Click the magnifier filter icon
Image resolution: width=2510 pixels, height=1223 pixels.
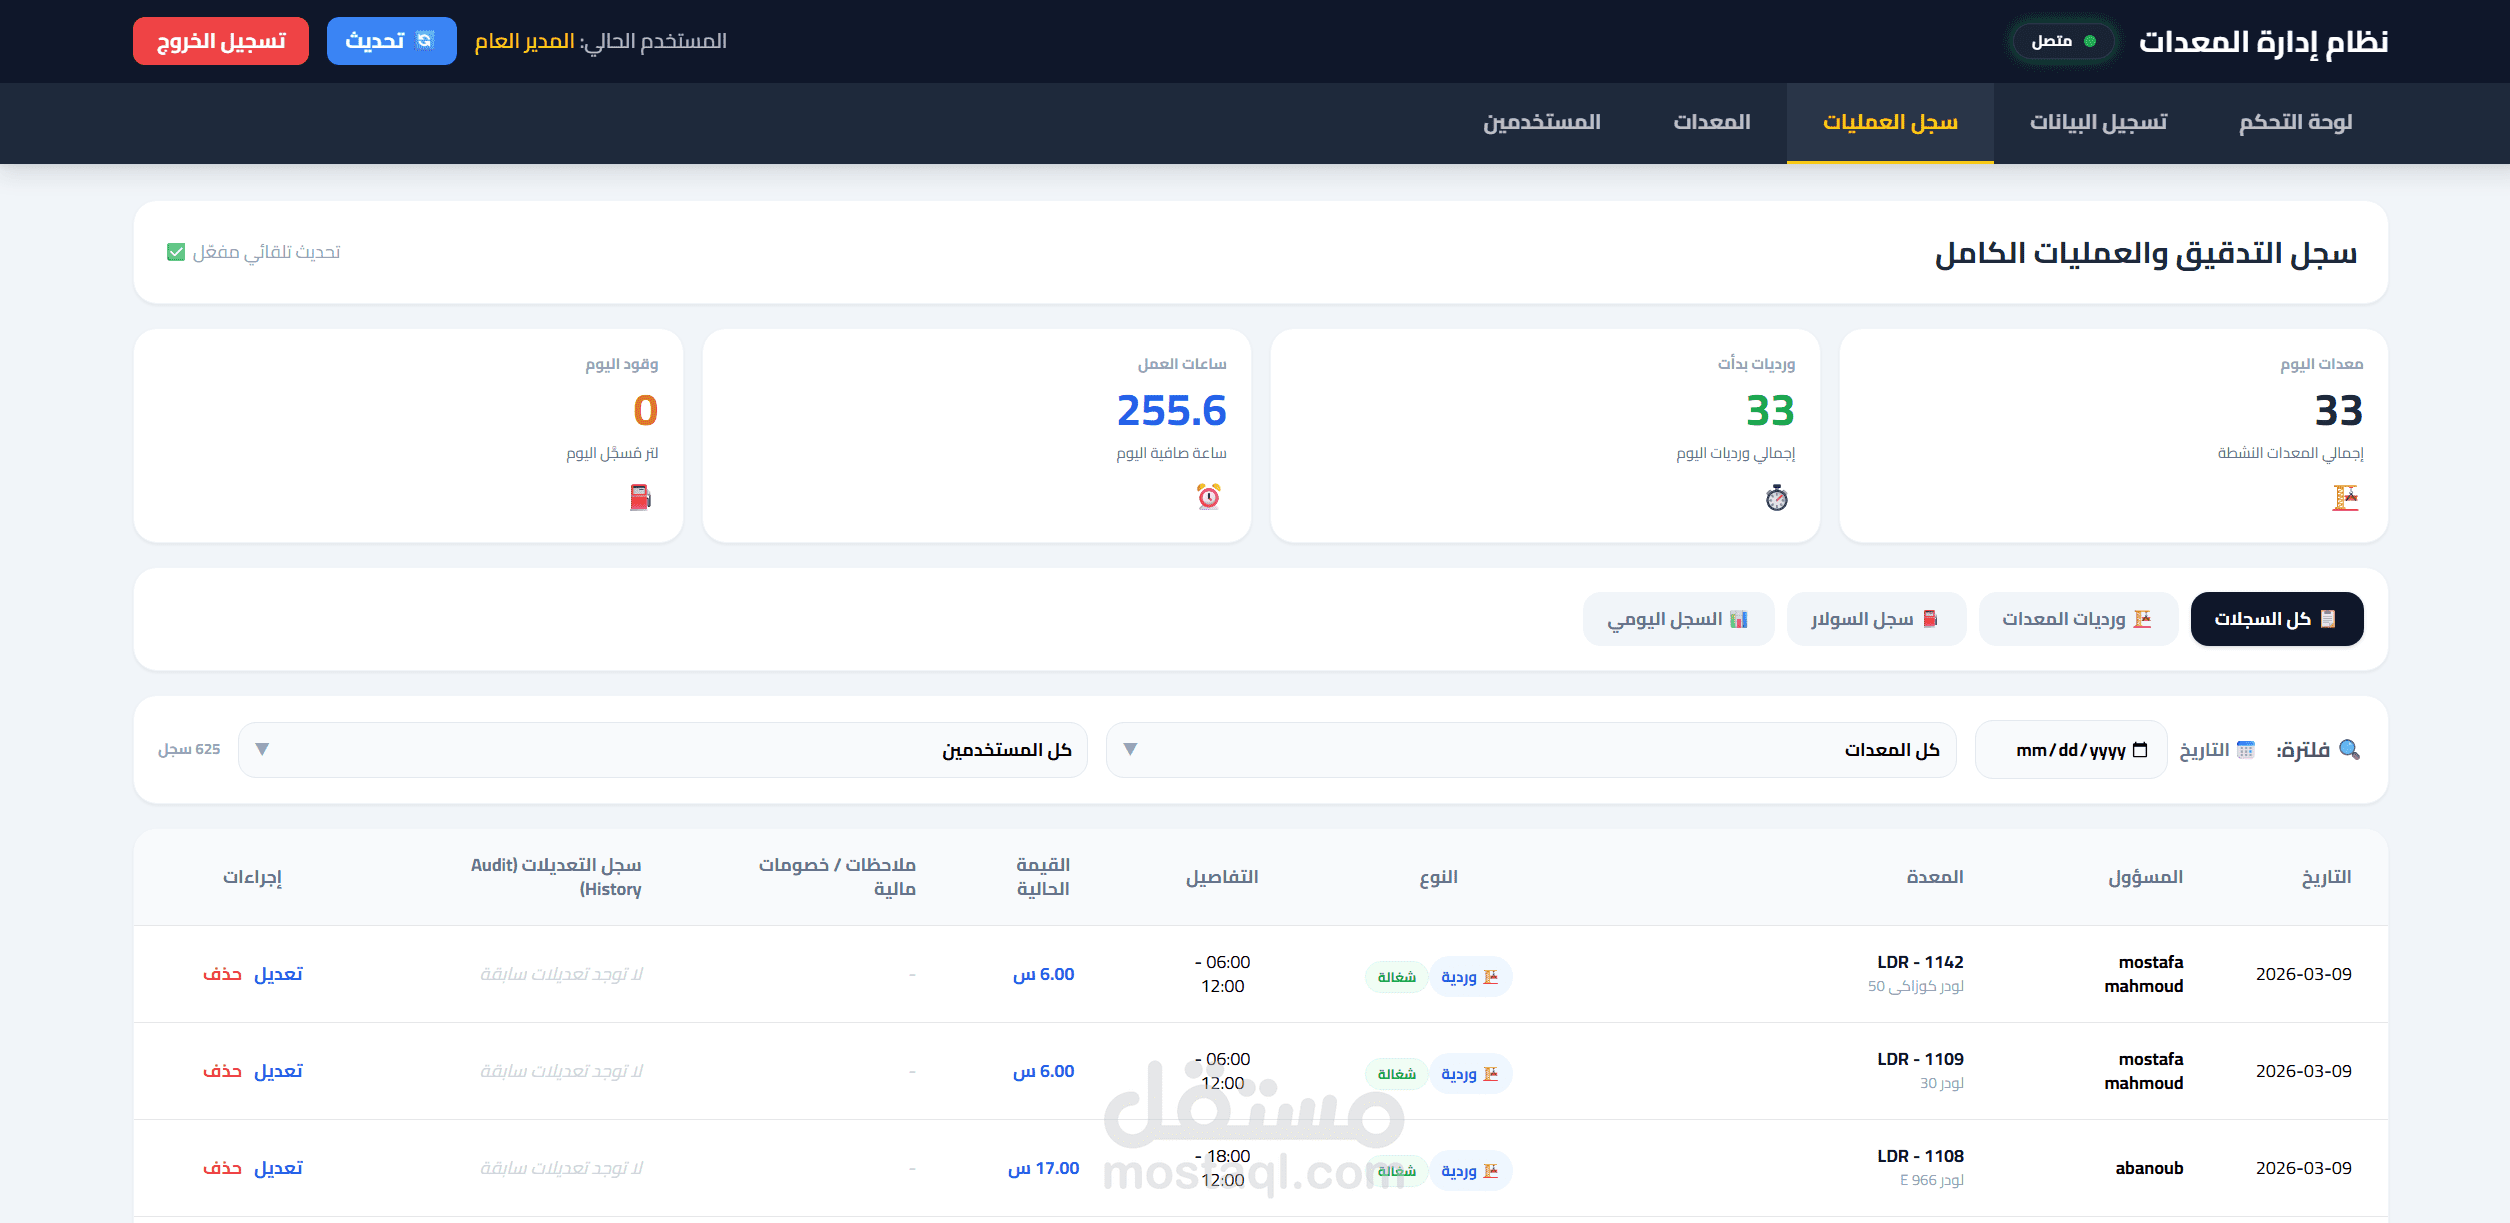(x=2349, y=750)
